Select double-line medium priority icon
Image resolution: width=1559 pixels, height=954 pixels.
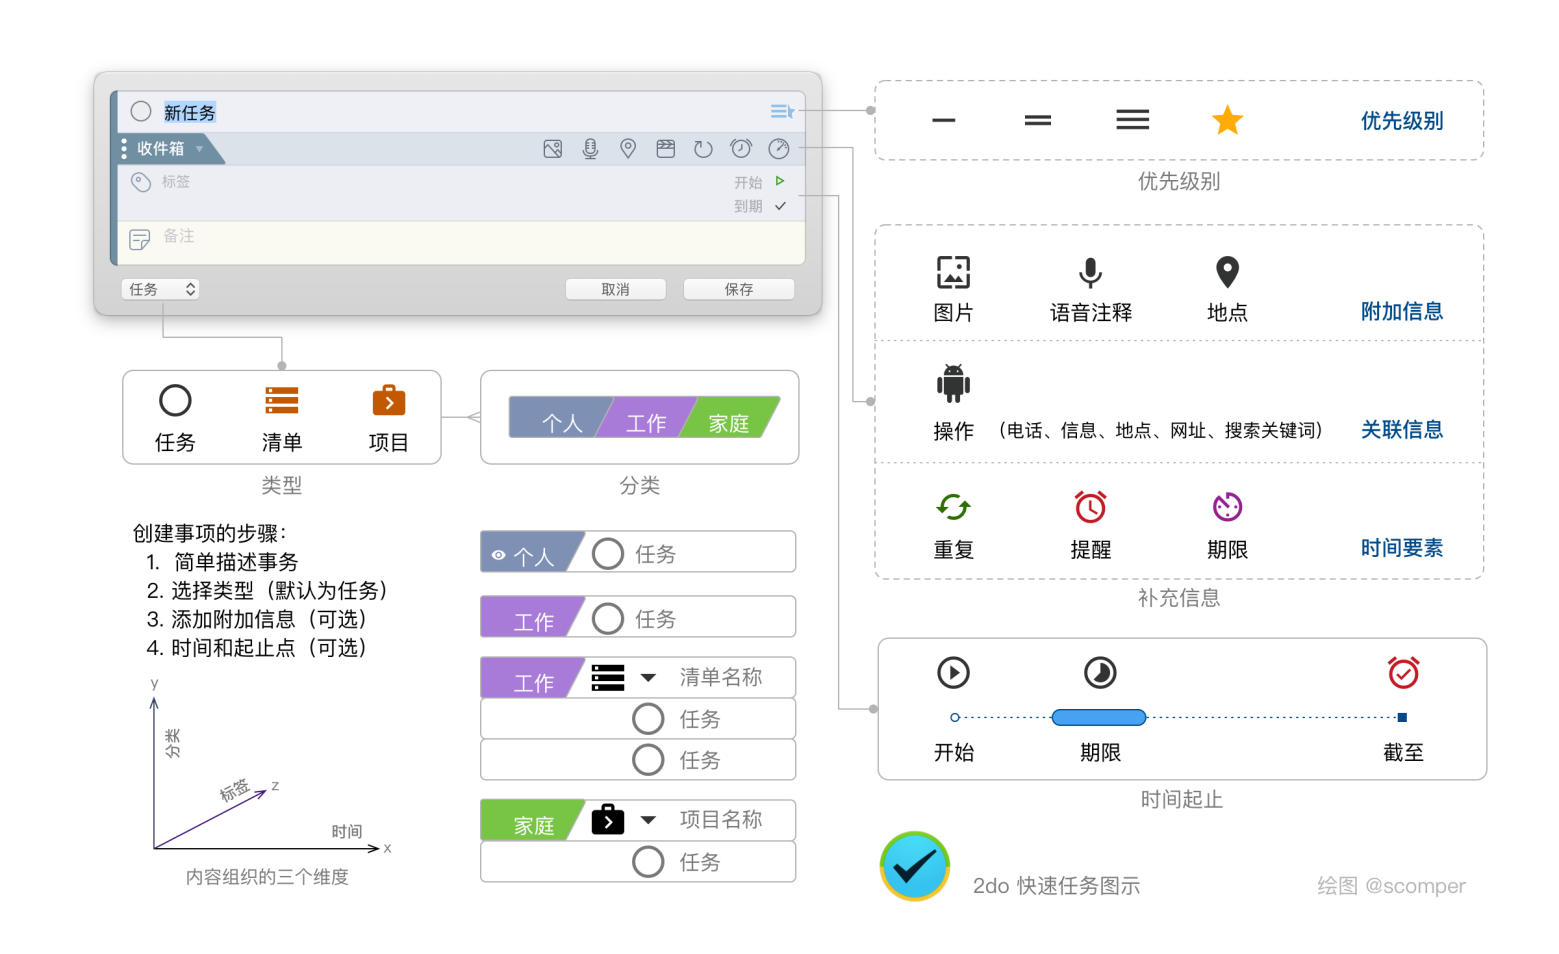pos(1038,120)
